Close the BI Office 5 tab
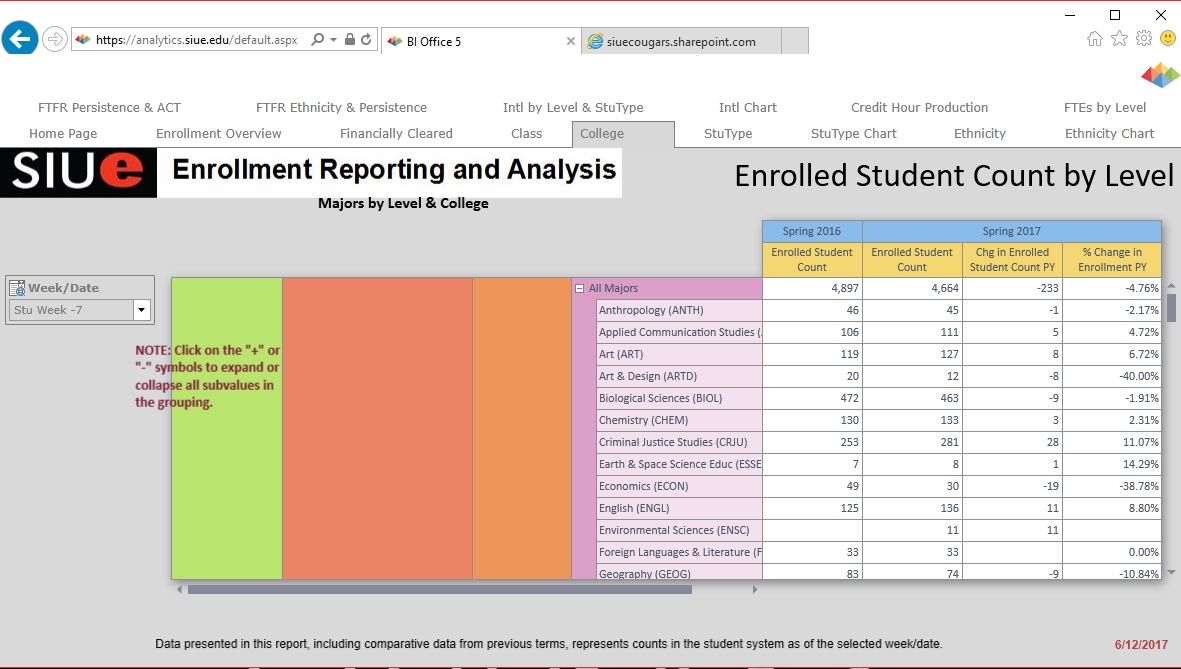The width and height of the screenshot is (1181, 669). tap(571, 42)
